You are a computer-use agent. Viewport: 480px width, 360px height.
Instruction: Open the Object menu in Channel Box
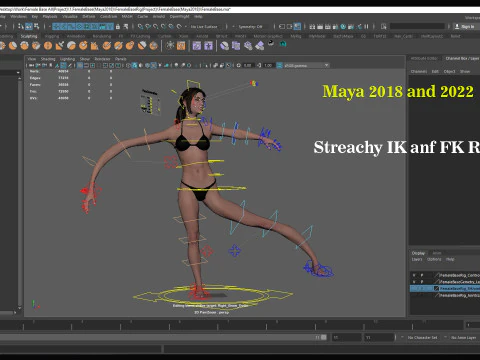tap(449, 71)
